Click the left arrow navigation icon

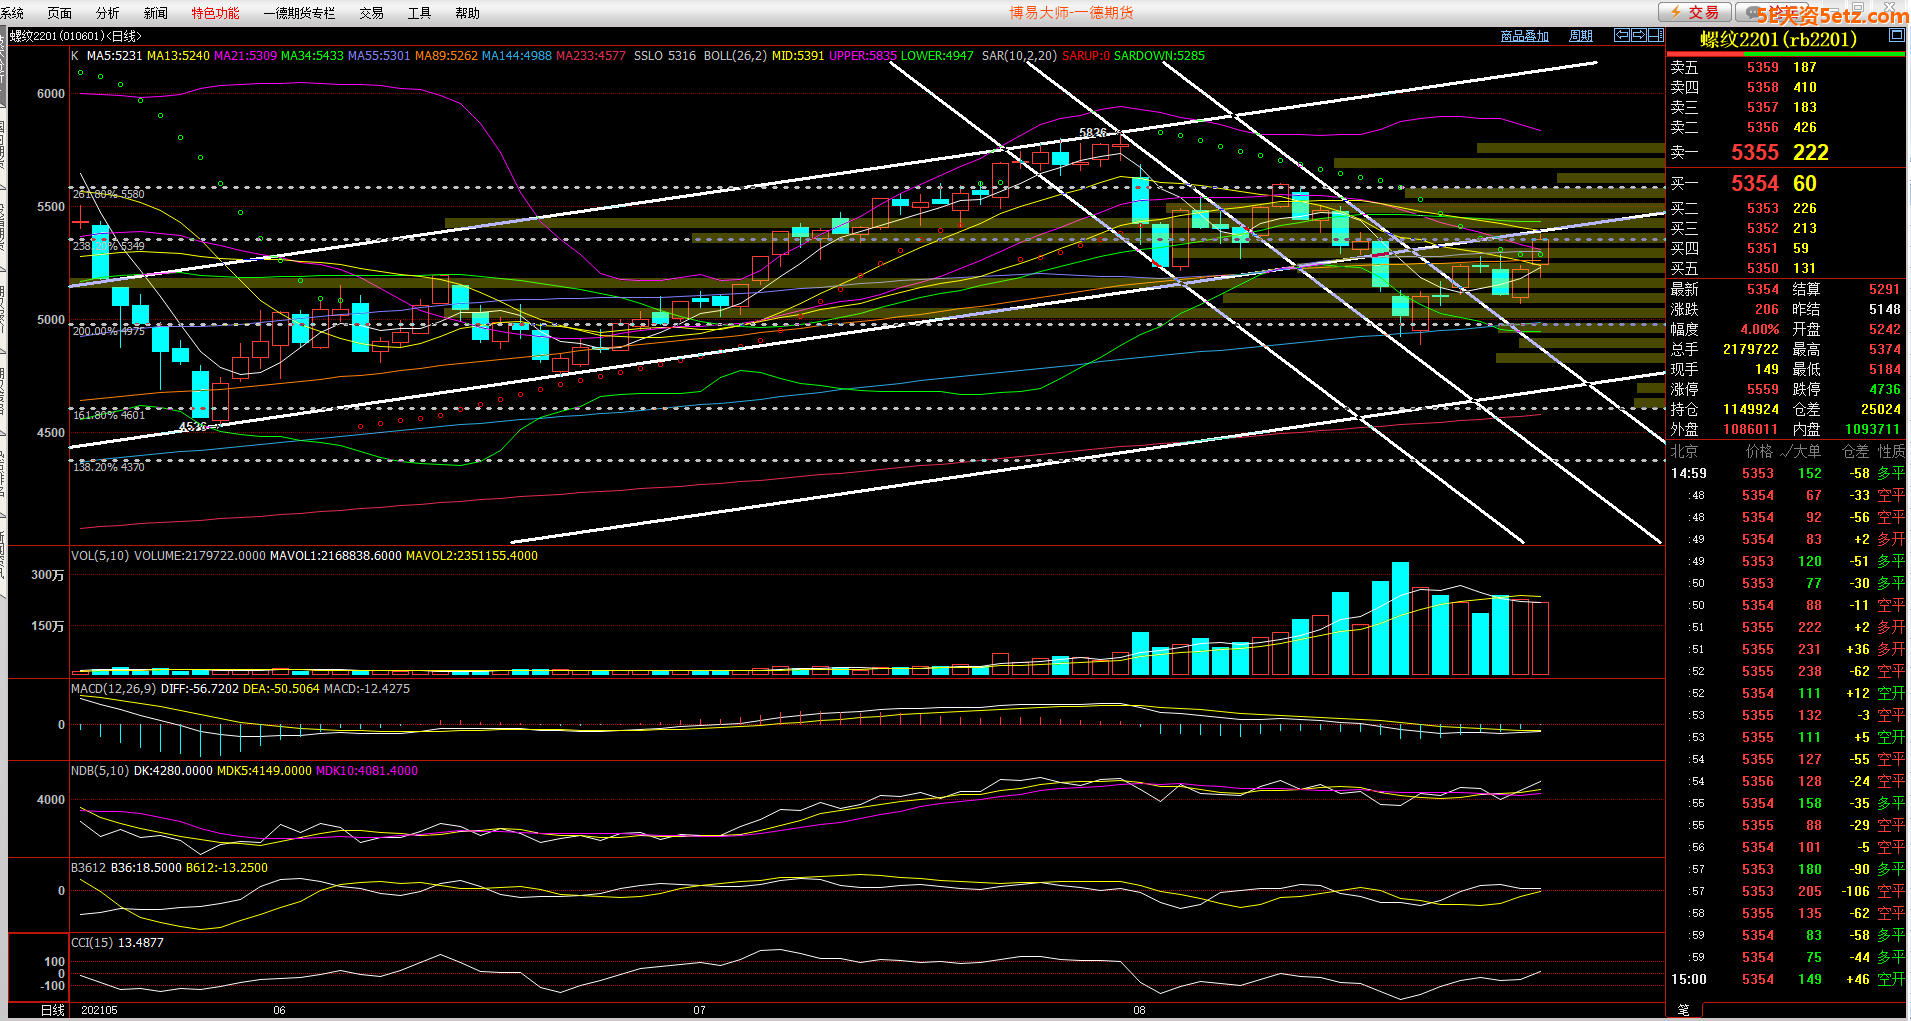[x=1622, y=35]
